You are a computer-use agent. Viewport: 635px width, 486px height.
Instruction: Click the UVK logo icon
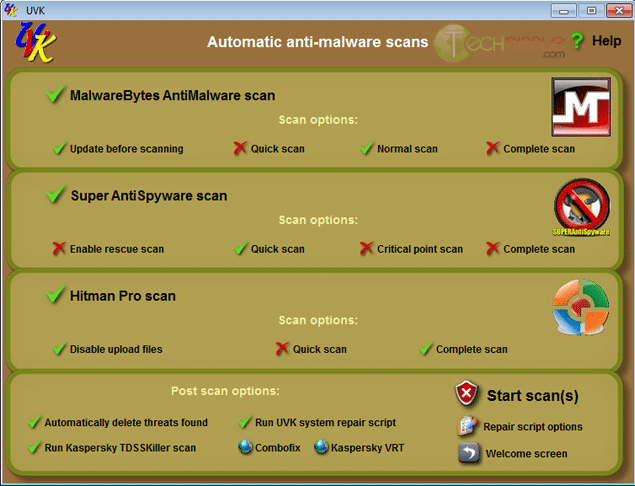pyautogui.click(x=36, y=43)
